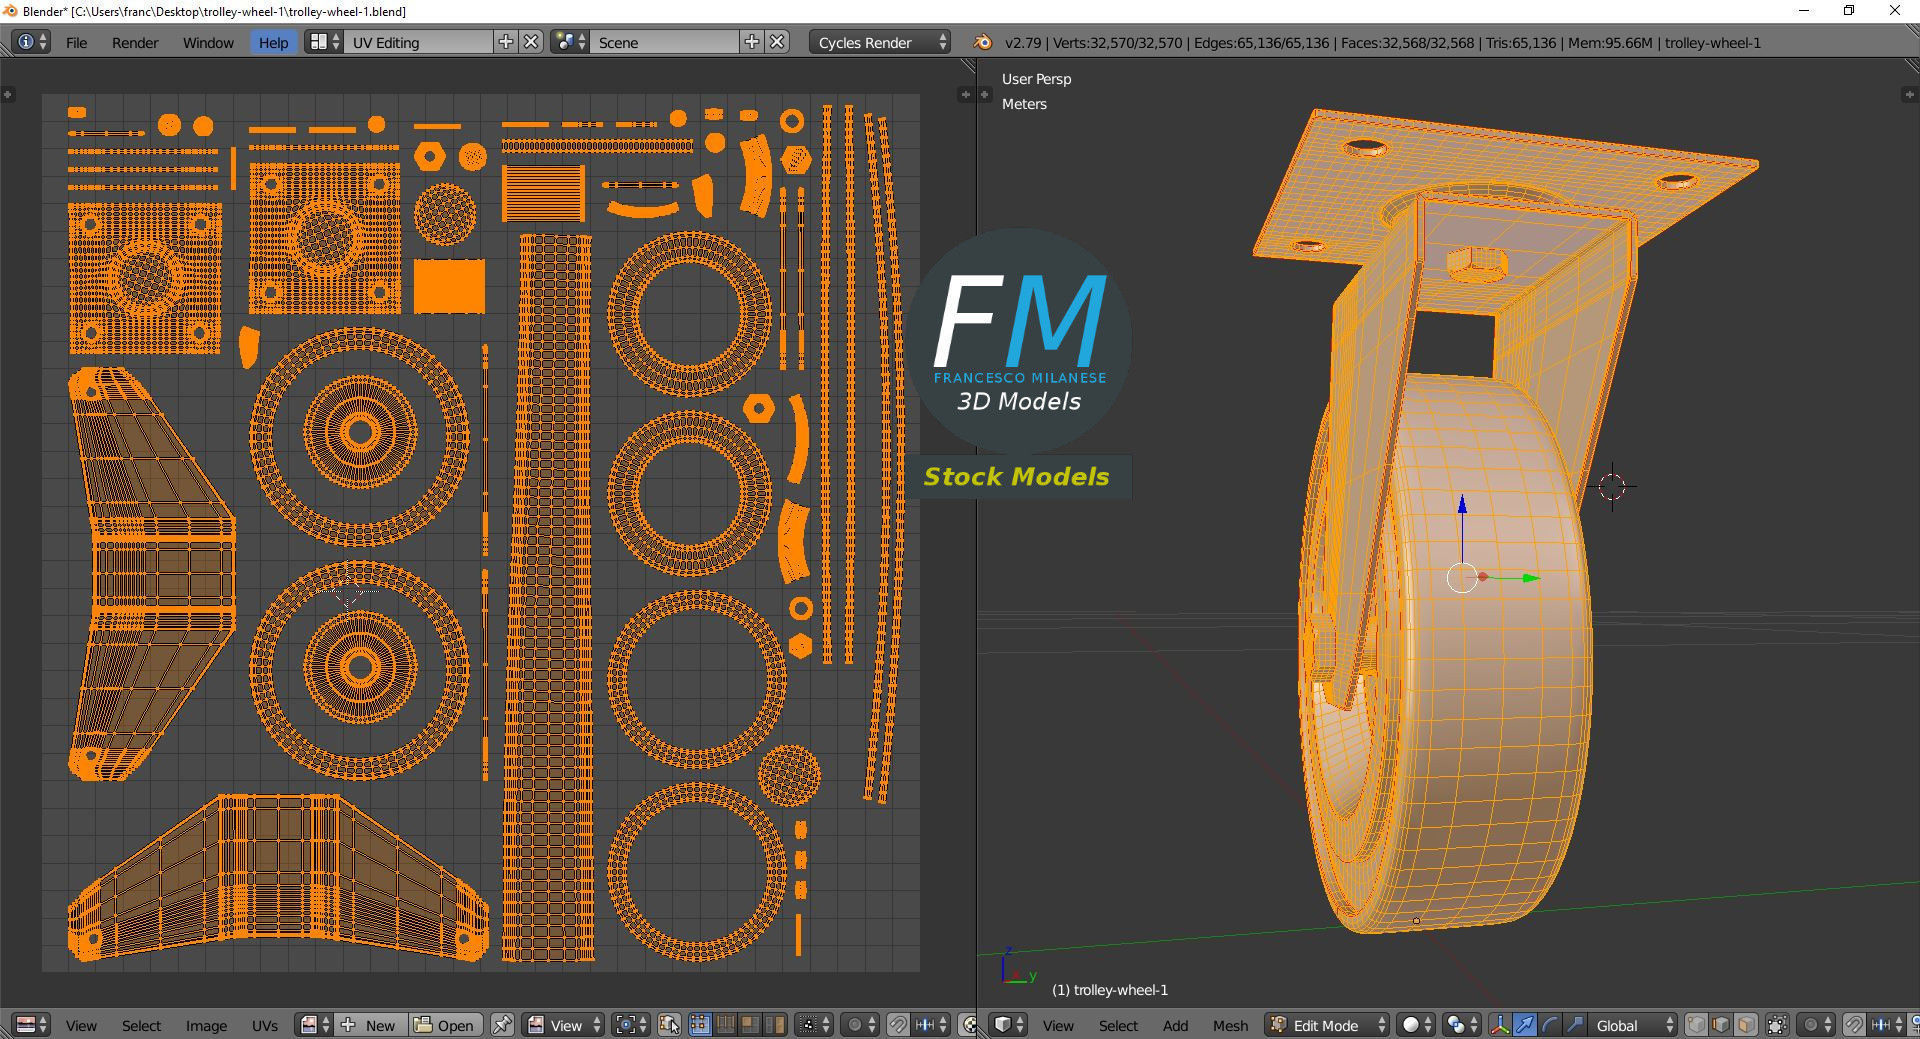
Task: Open the UV pivot point selector
Action: [631, 1025]
